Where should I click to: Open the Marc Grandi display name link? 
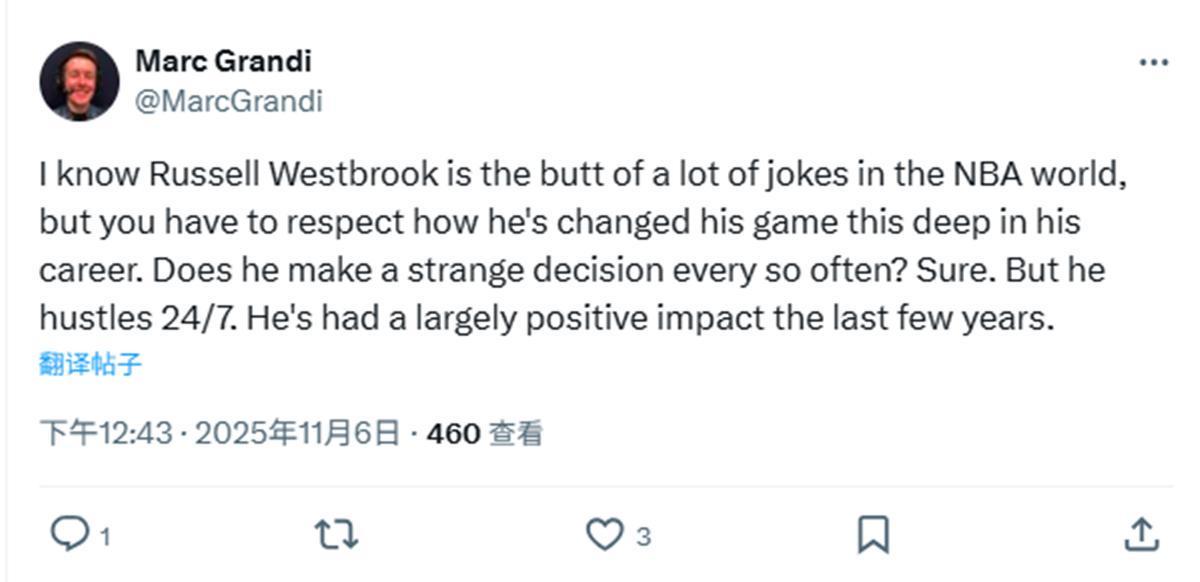(x=223, y=61)
